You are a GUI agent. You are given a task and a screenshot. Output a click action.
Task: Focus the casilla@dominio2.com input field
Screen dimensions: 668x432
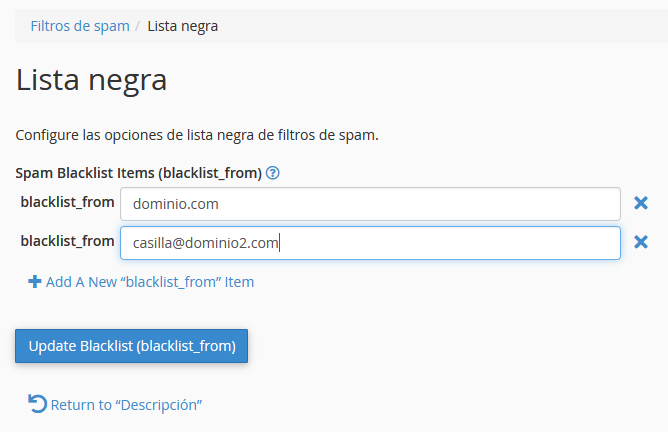pyautogui.click(x=370, y=243)
